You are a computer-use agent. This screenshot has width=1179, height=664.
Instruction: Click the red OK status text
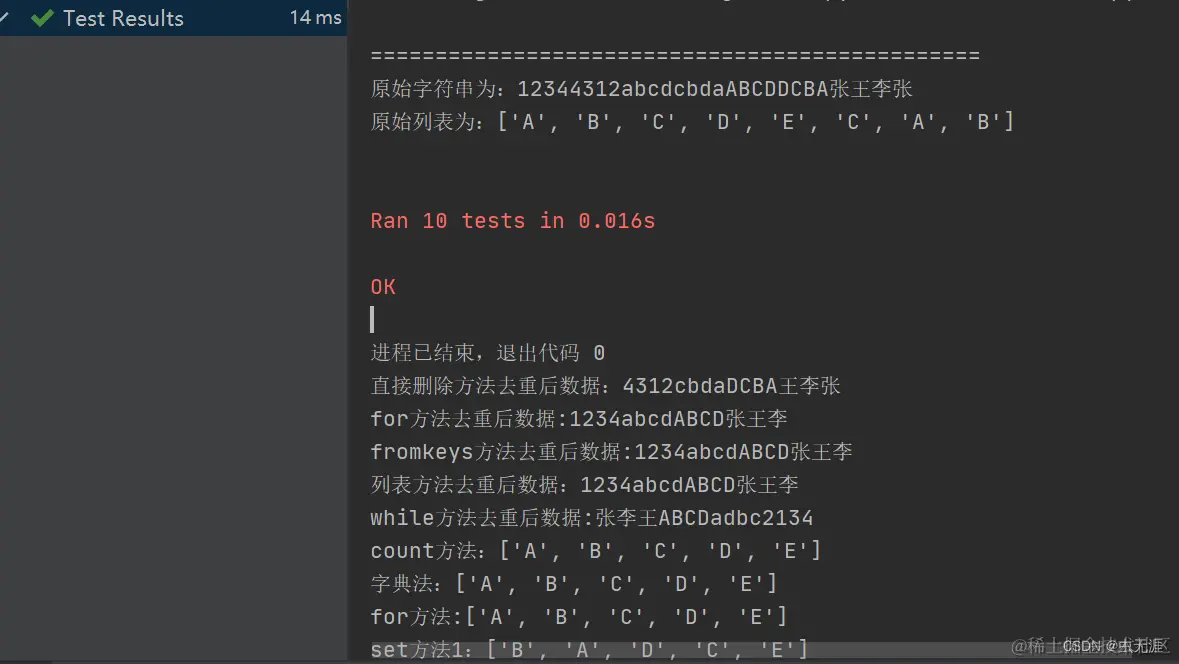point(383,287)
